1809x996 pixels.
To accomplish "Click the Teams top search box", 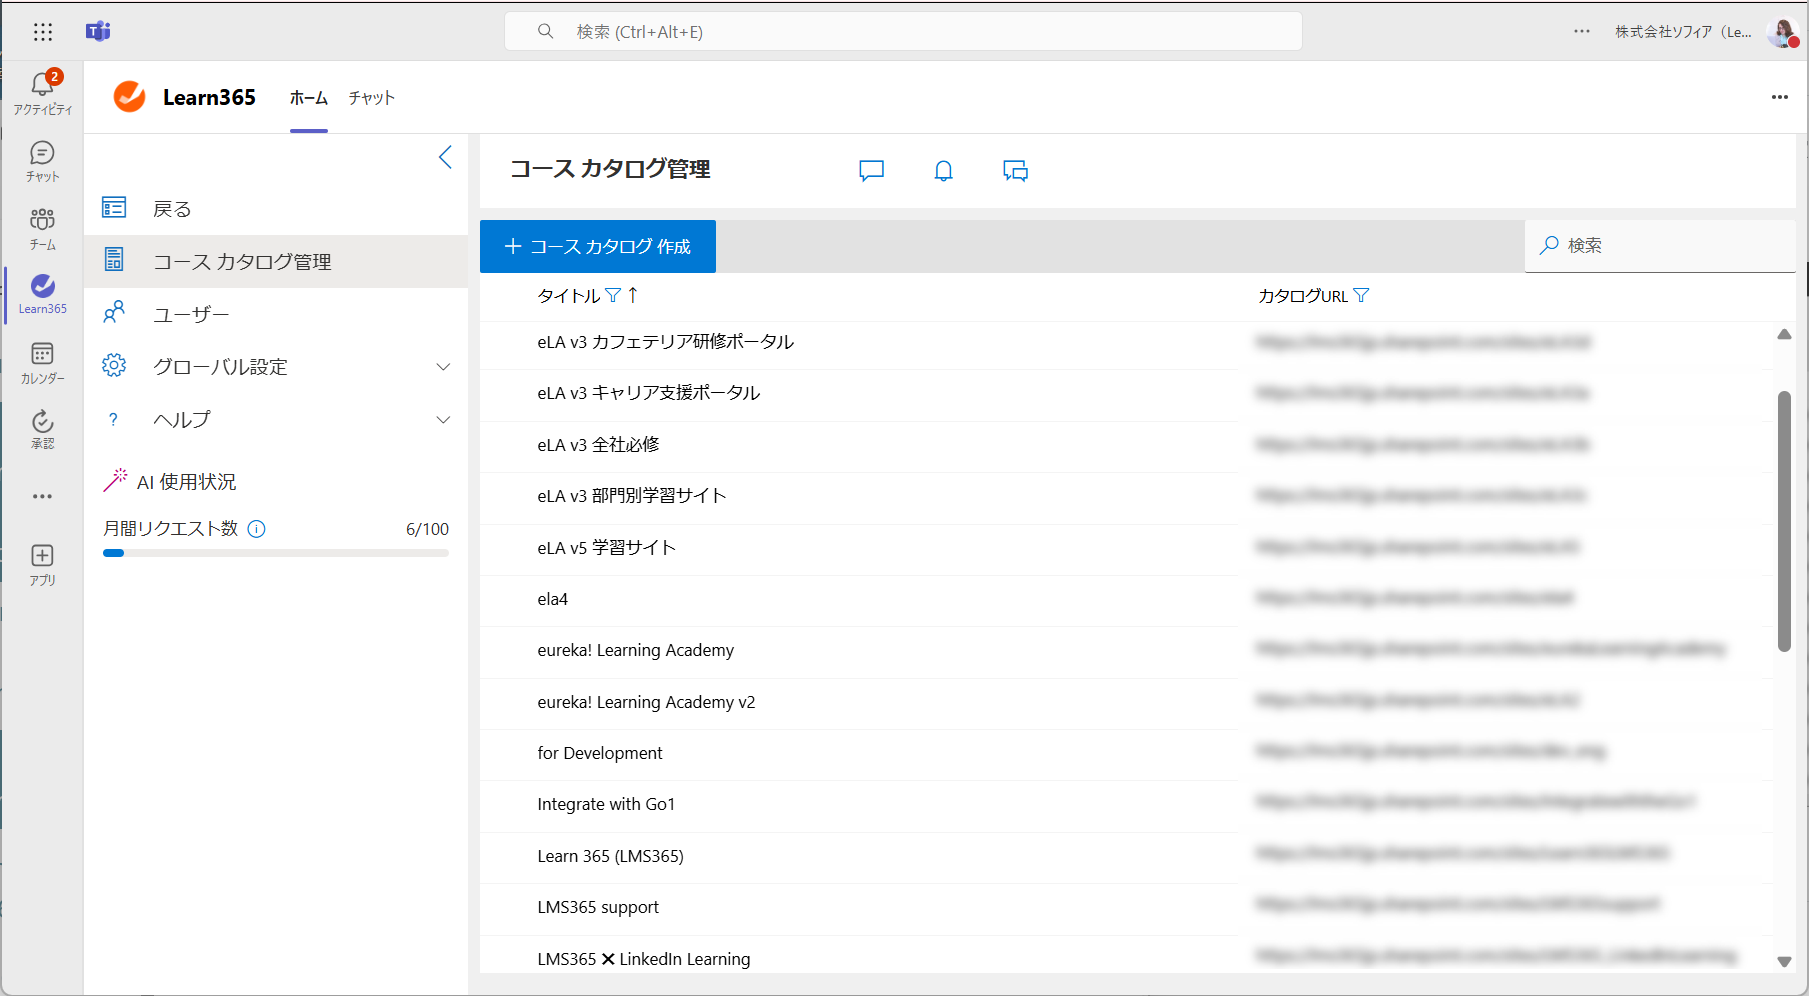I will 903,32.
